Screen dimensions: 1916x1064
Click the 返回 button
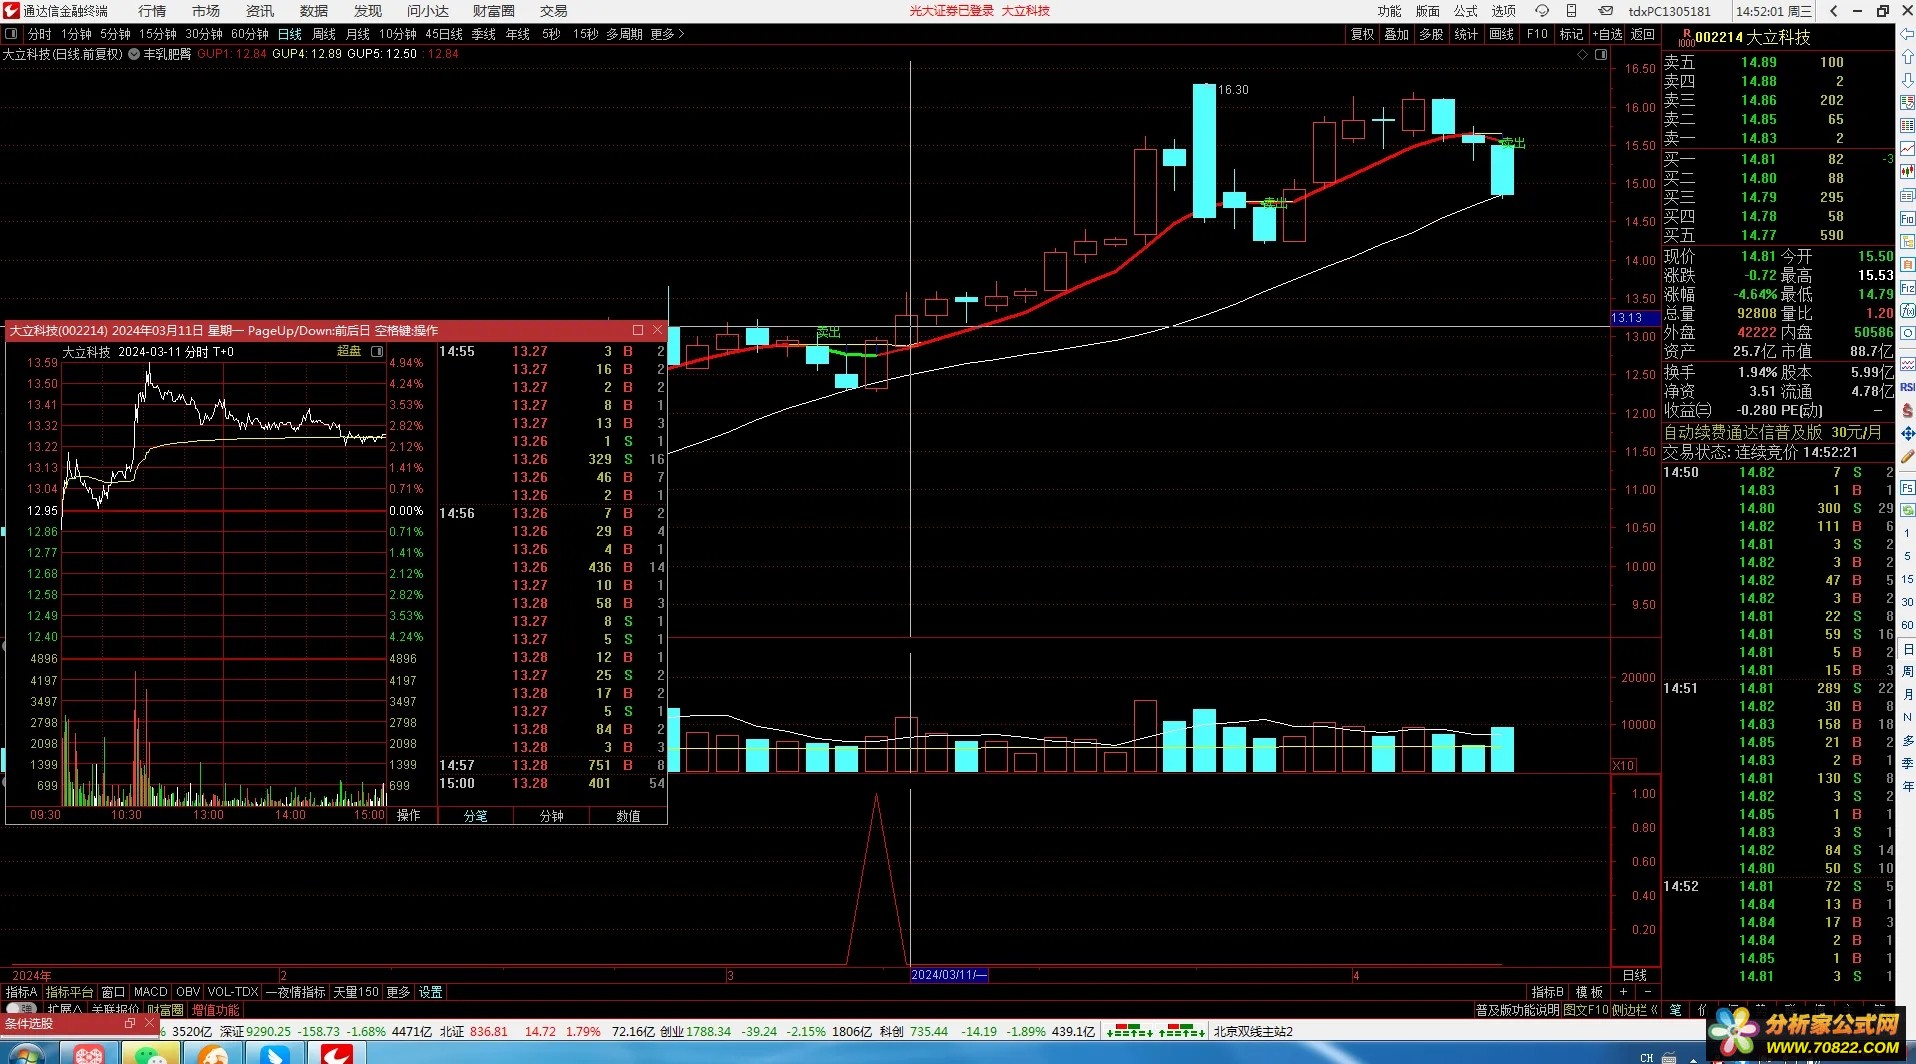1643,34
